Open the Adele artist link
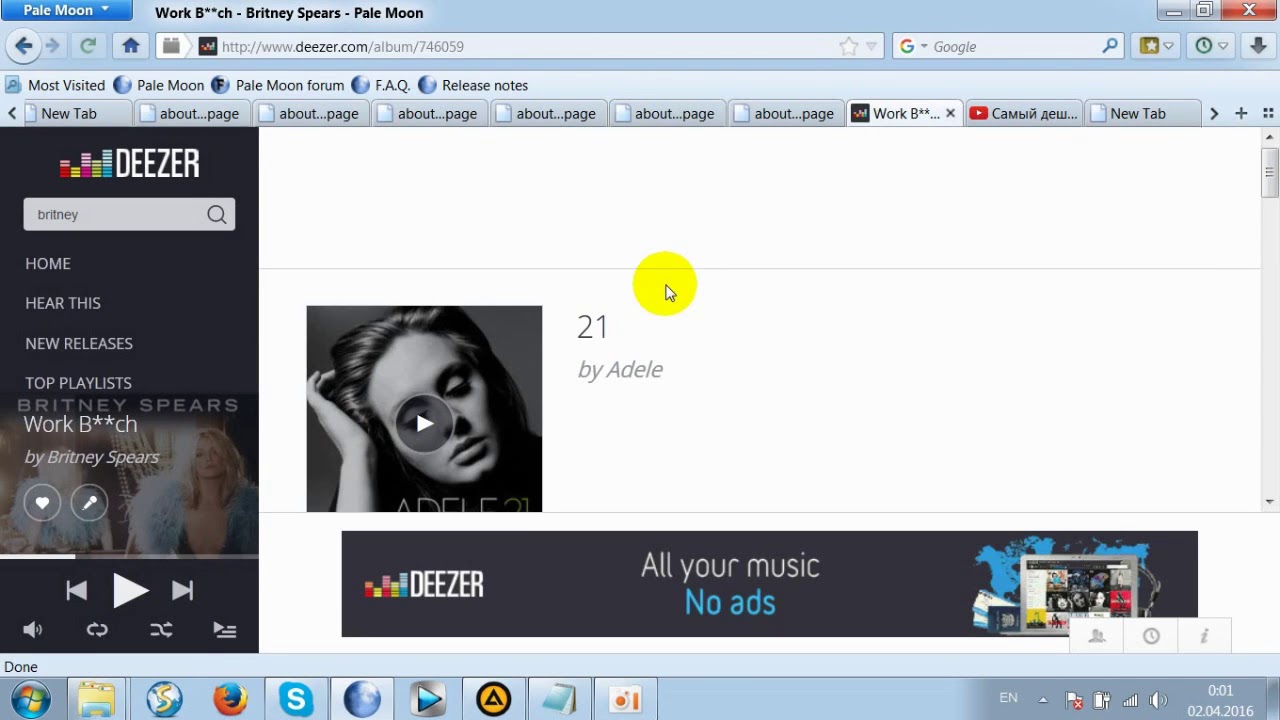The height and width of the screenshot is (720, 1280). tap(634, 369)
